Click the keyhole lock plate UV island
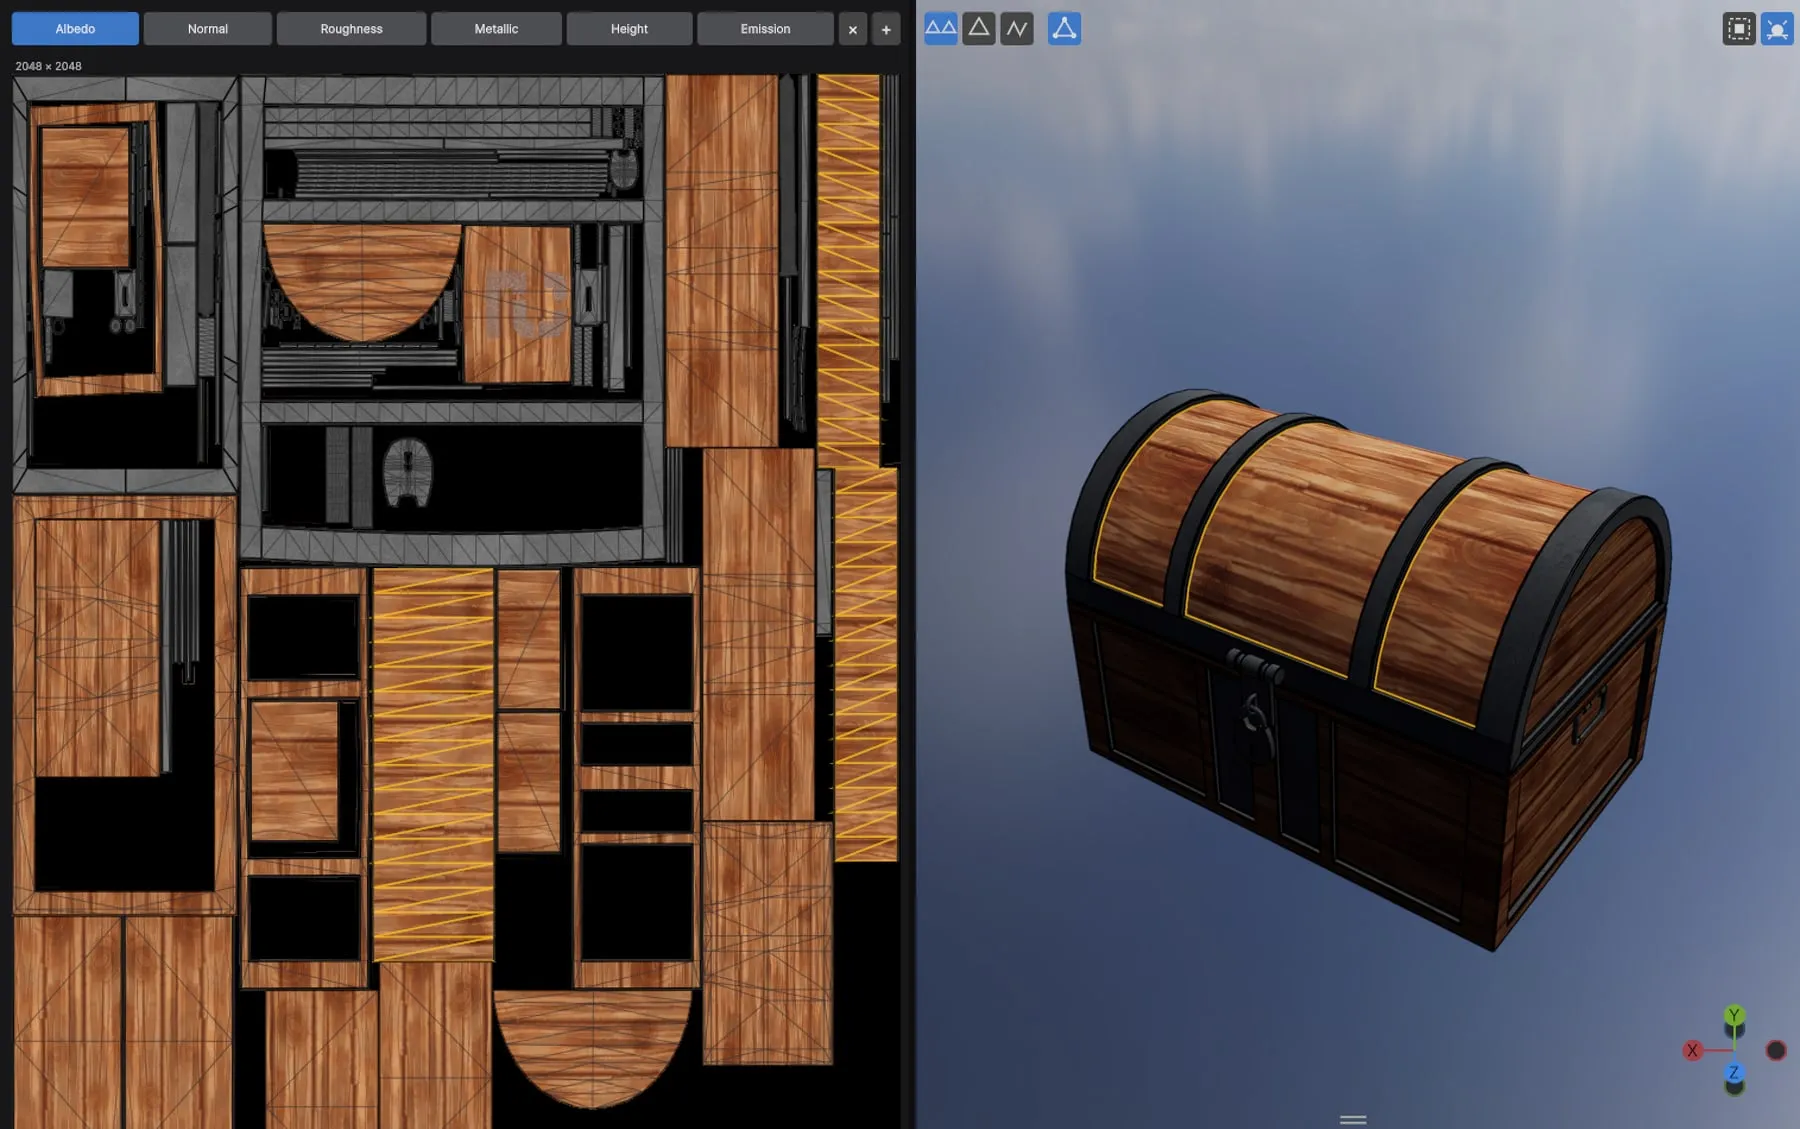Image resolution: width=1800 pixels, height=1129 pixels. click(x=408, y=472)
